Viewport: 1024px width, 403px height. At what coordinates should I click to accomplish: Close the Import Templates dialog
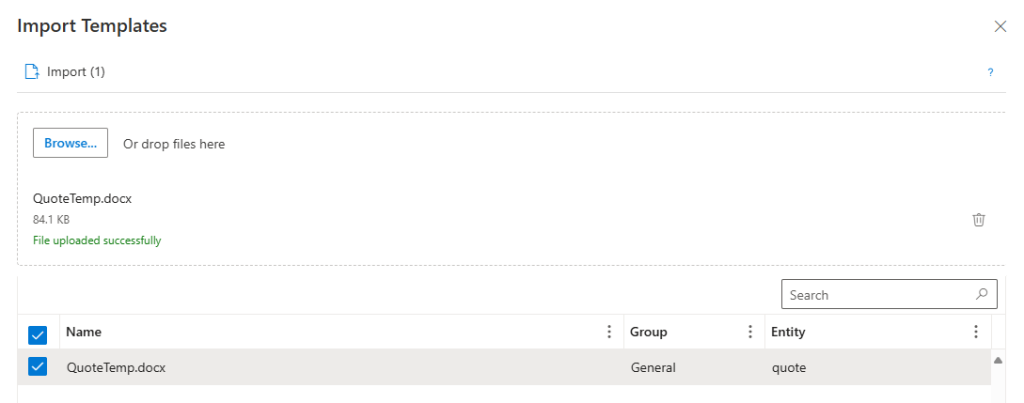click(x=1000, y=27)
